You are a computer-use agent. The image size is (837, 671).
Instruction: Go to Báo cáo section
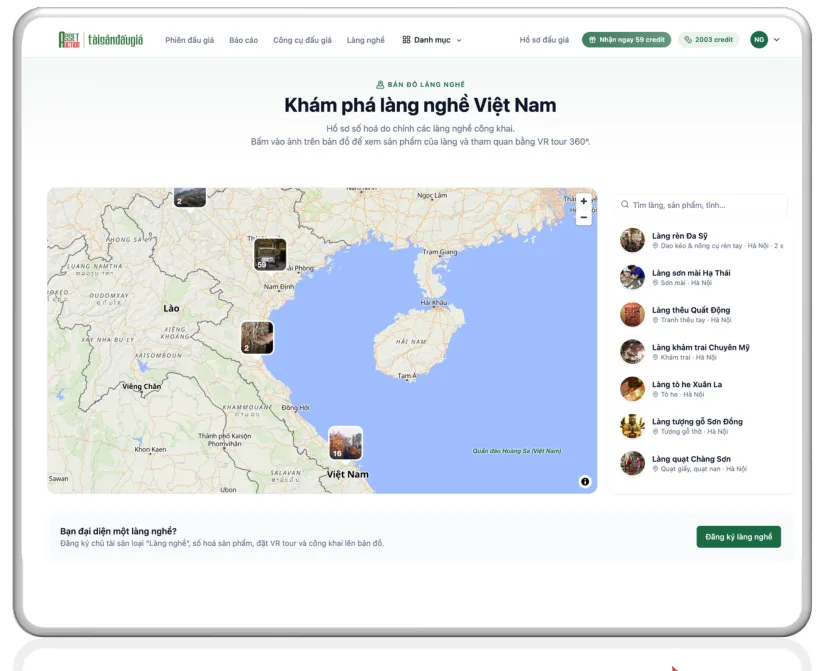pyautogui.click(x=243, y=40)
